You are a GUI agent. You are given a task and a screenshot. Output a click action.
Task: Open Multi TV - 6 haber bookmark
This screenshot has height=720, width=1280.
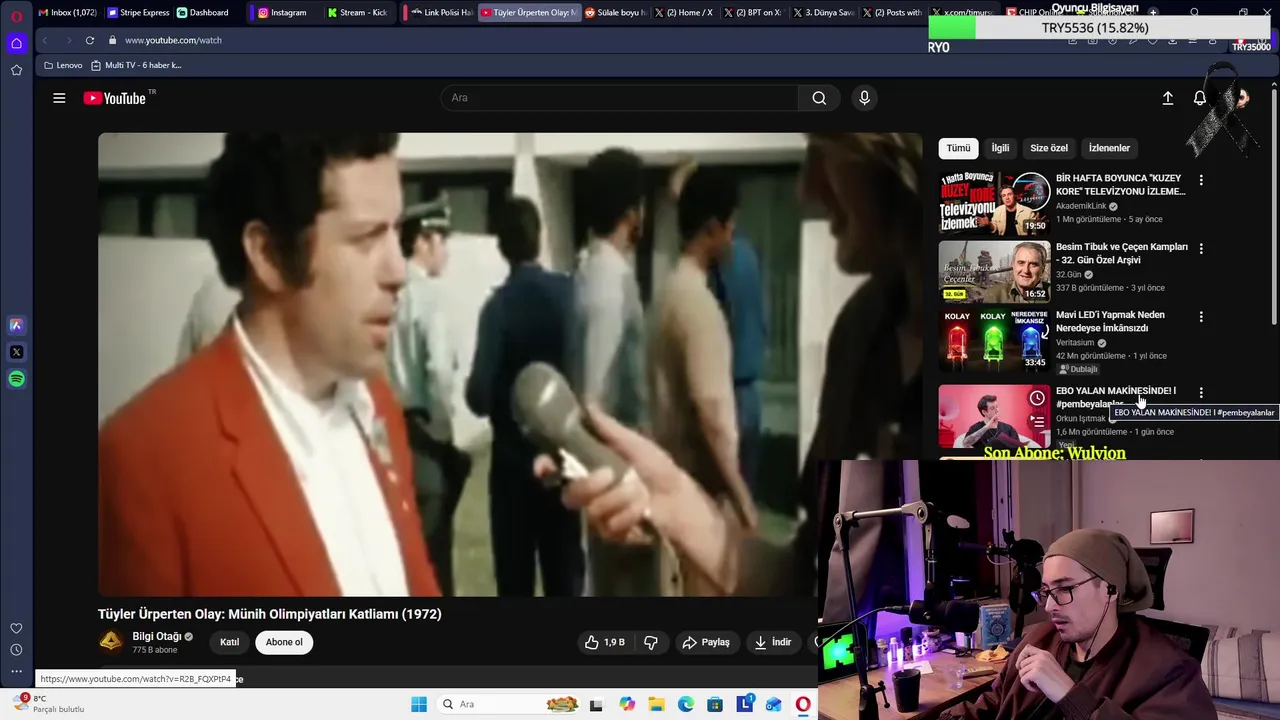pos(136,65)
